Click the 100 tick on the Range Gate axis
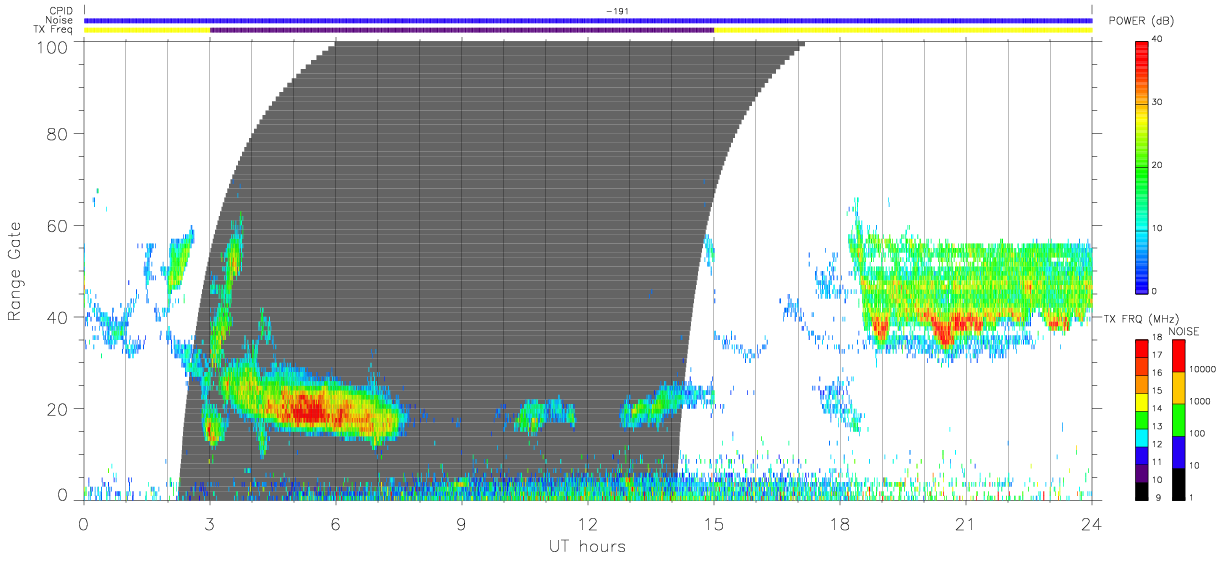The width and height of the screenshot is (1228, 567). pos(53,47)
